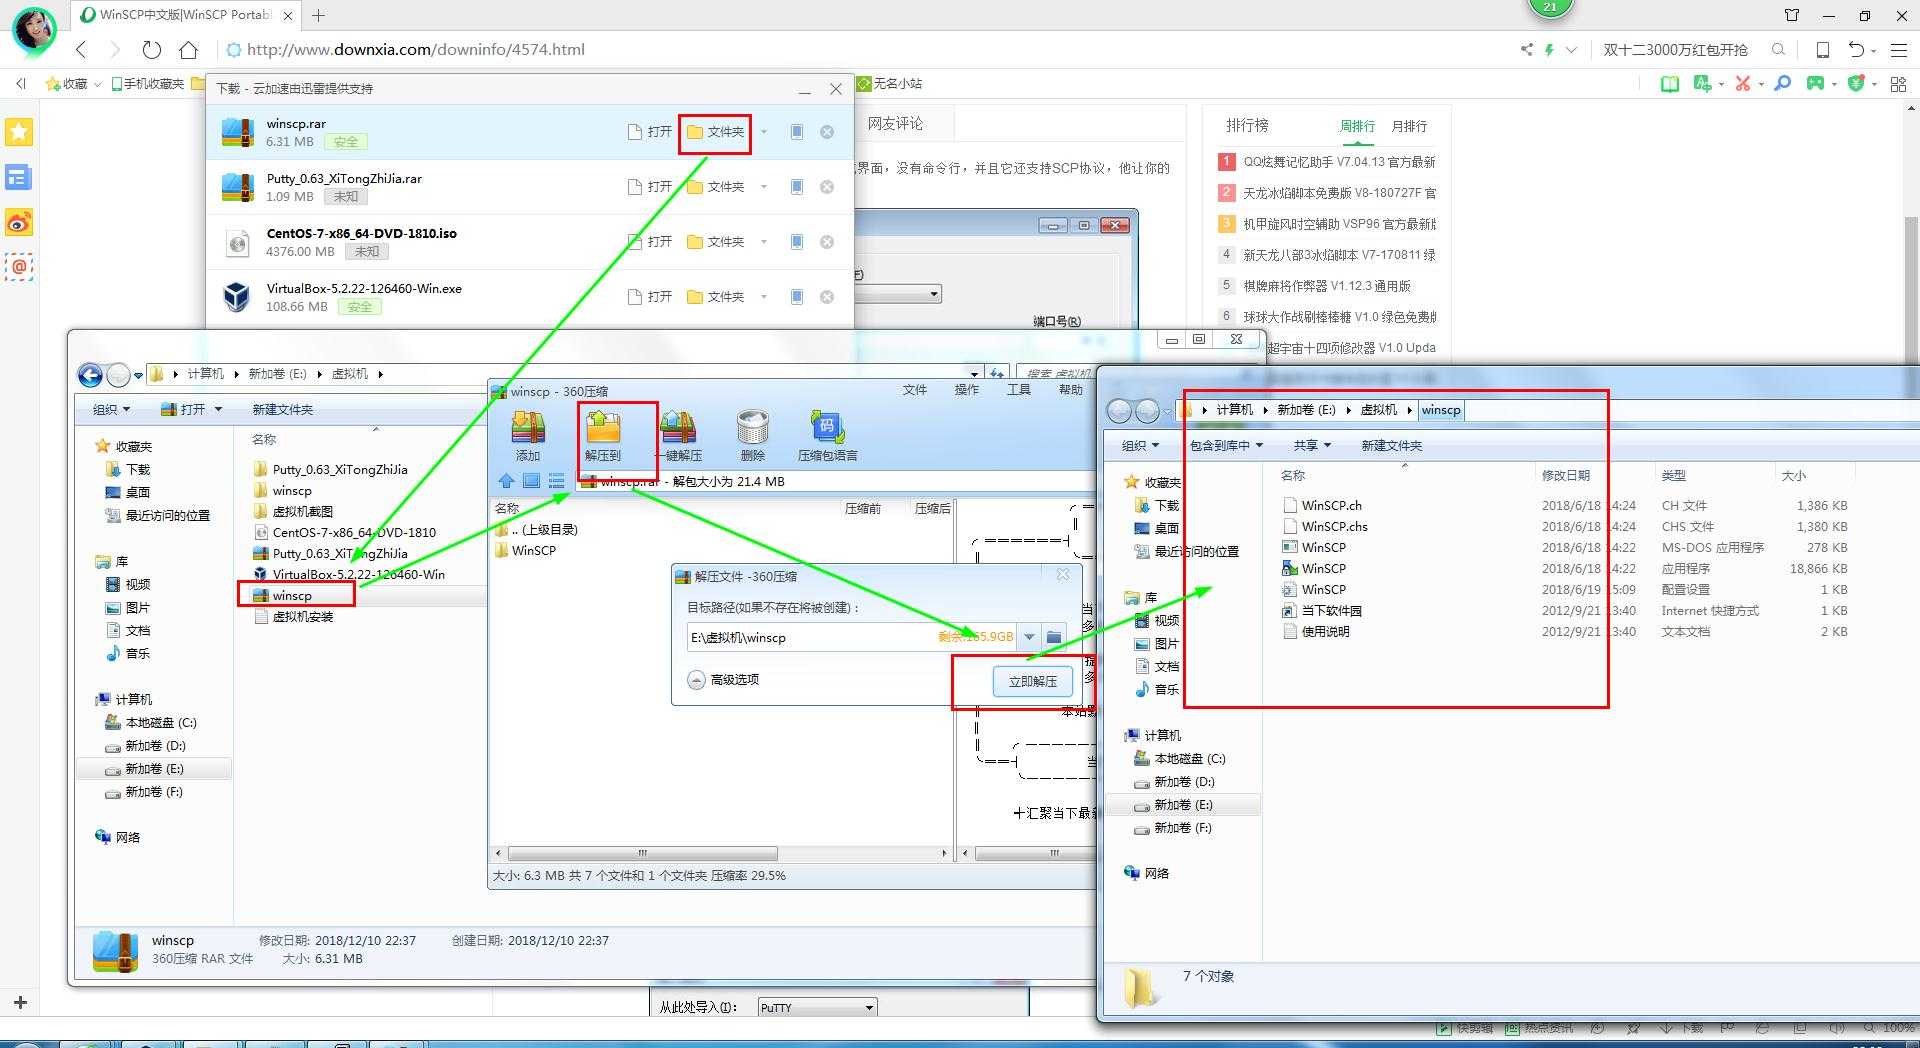1920x1048 pixels.
Task: Open the extensions grid icon
Action: tap(1898, 84)
